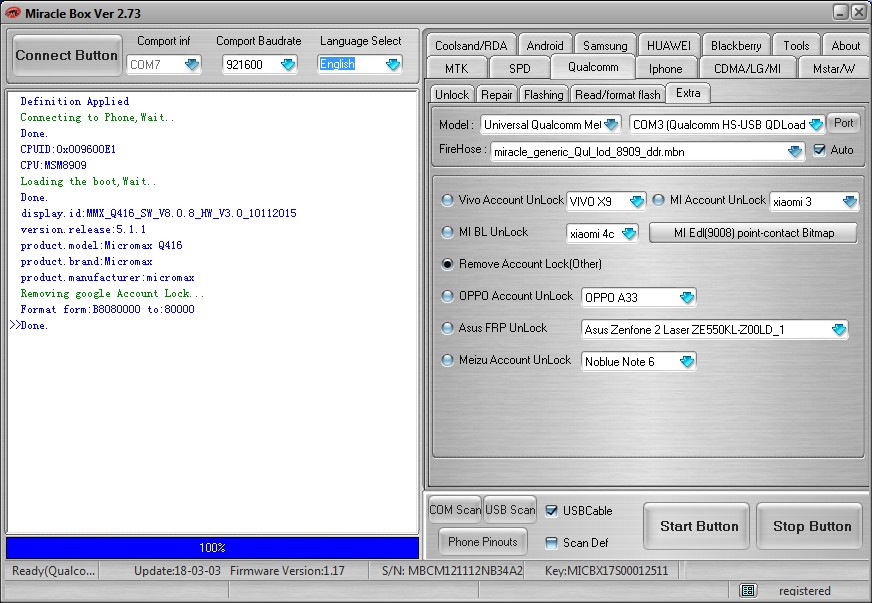Screen dimensions: 872x603
Task: Go to the Blackberry tab
Action: coord(736,46)
